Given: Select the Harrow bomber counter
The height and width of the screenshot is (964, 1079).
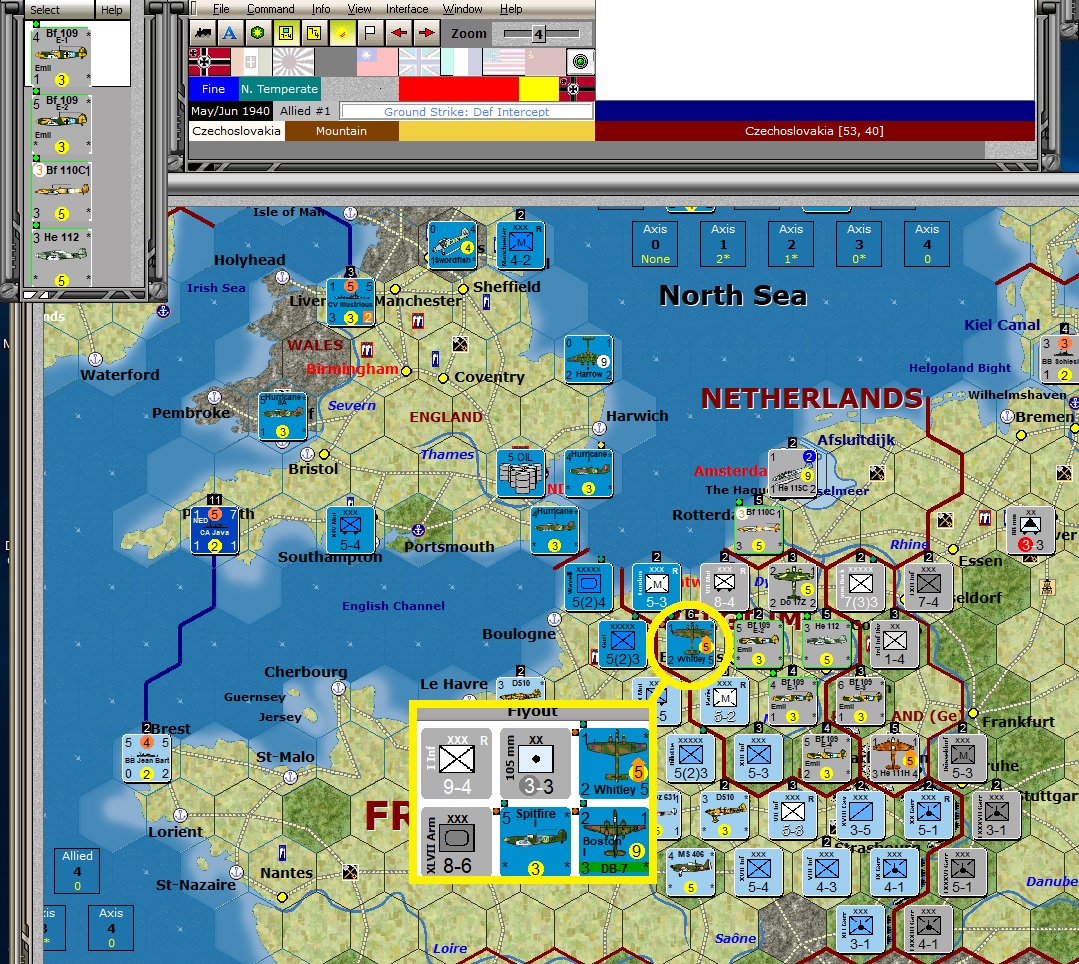Looking at the screenshot, I should pos(588,359).
